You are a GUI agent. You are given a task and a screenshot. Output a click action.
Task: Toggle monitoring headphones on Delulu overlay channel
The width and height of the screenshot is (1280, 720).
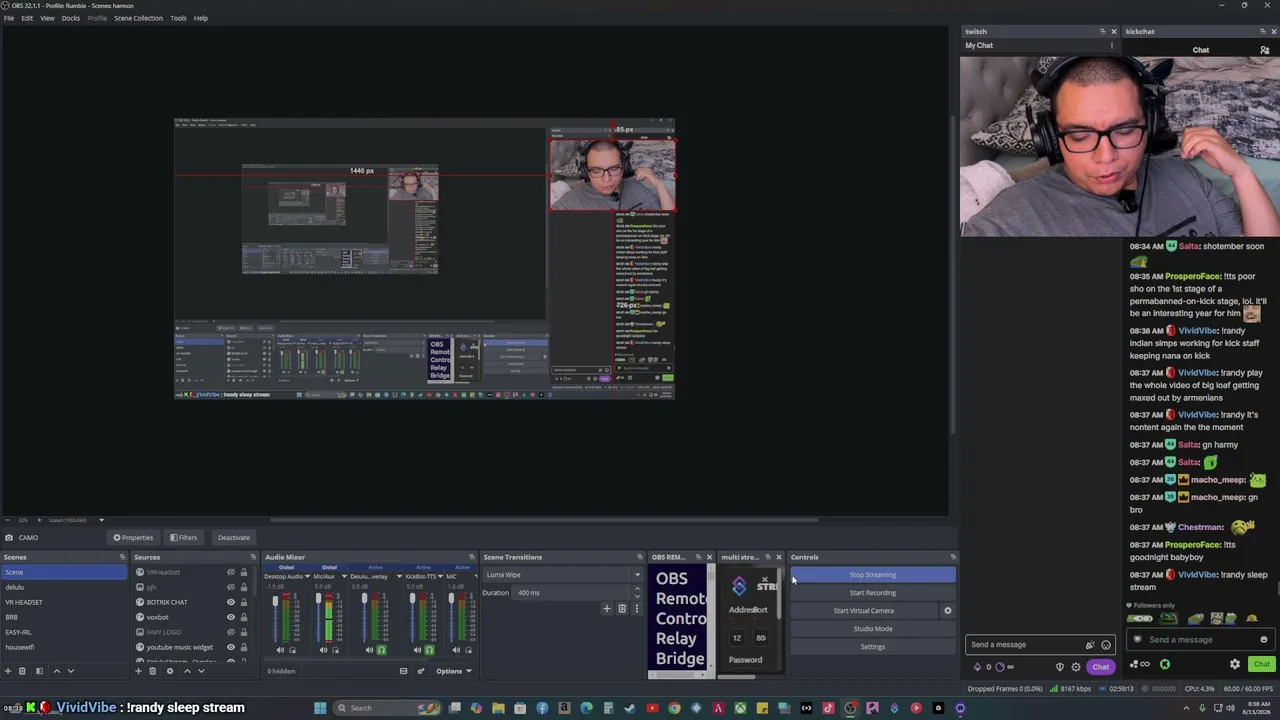[x=381, y=650]
